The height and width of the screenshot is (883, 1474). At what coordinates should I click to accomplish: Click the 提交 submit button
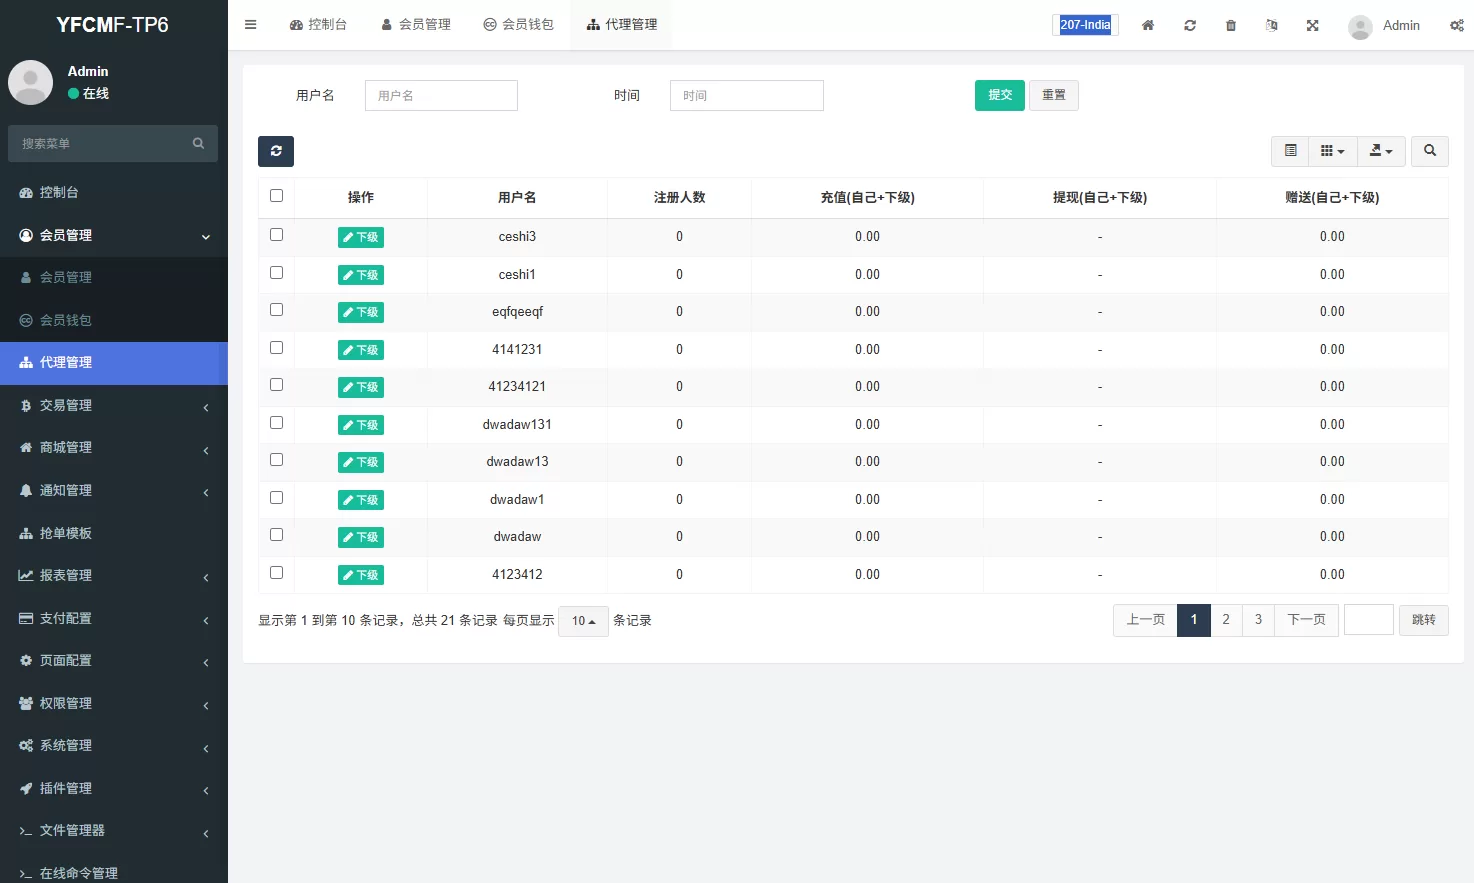(998, 95)
